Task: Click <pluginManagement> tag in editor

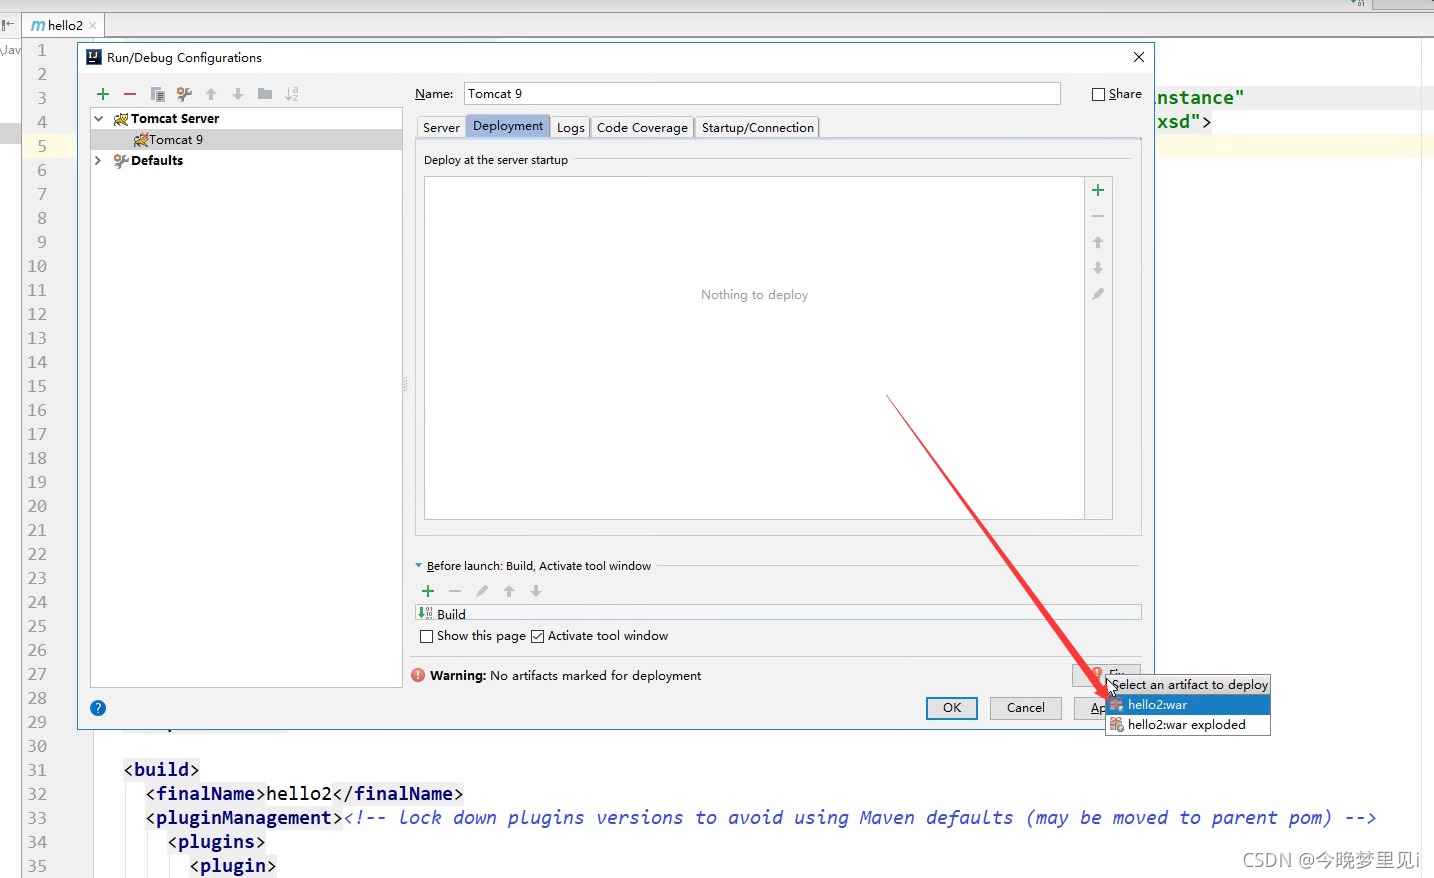Action: tap(244, 818)
